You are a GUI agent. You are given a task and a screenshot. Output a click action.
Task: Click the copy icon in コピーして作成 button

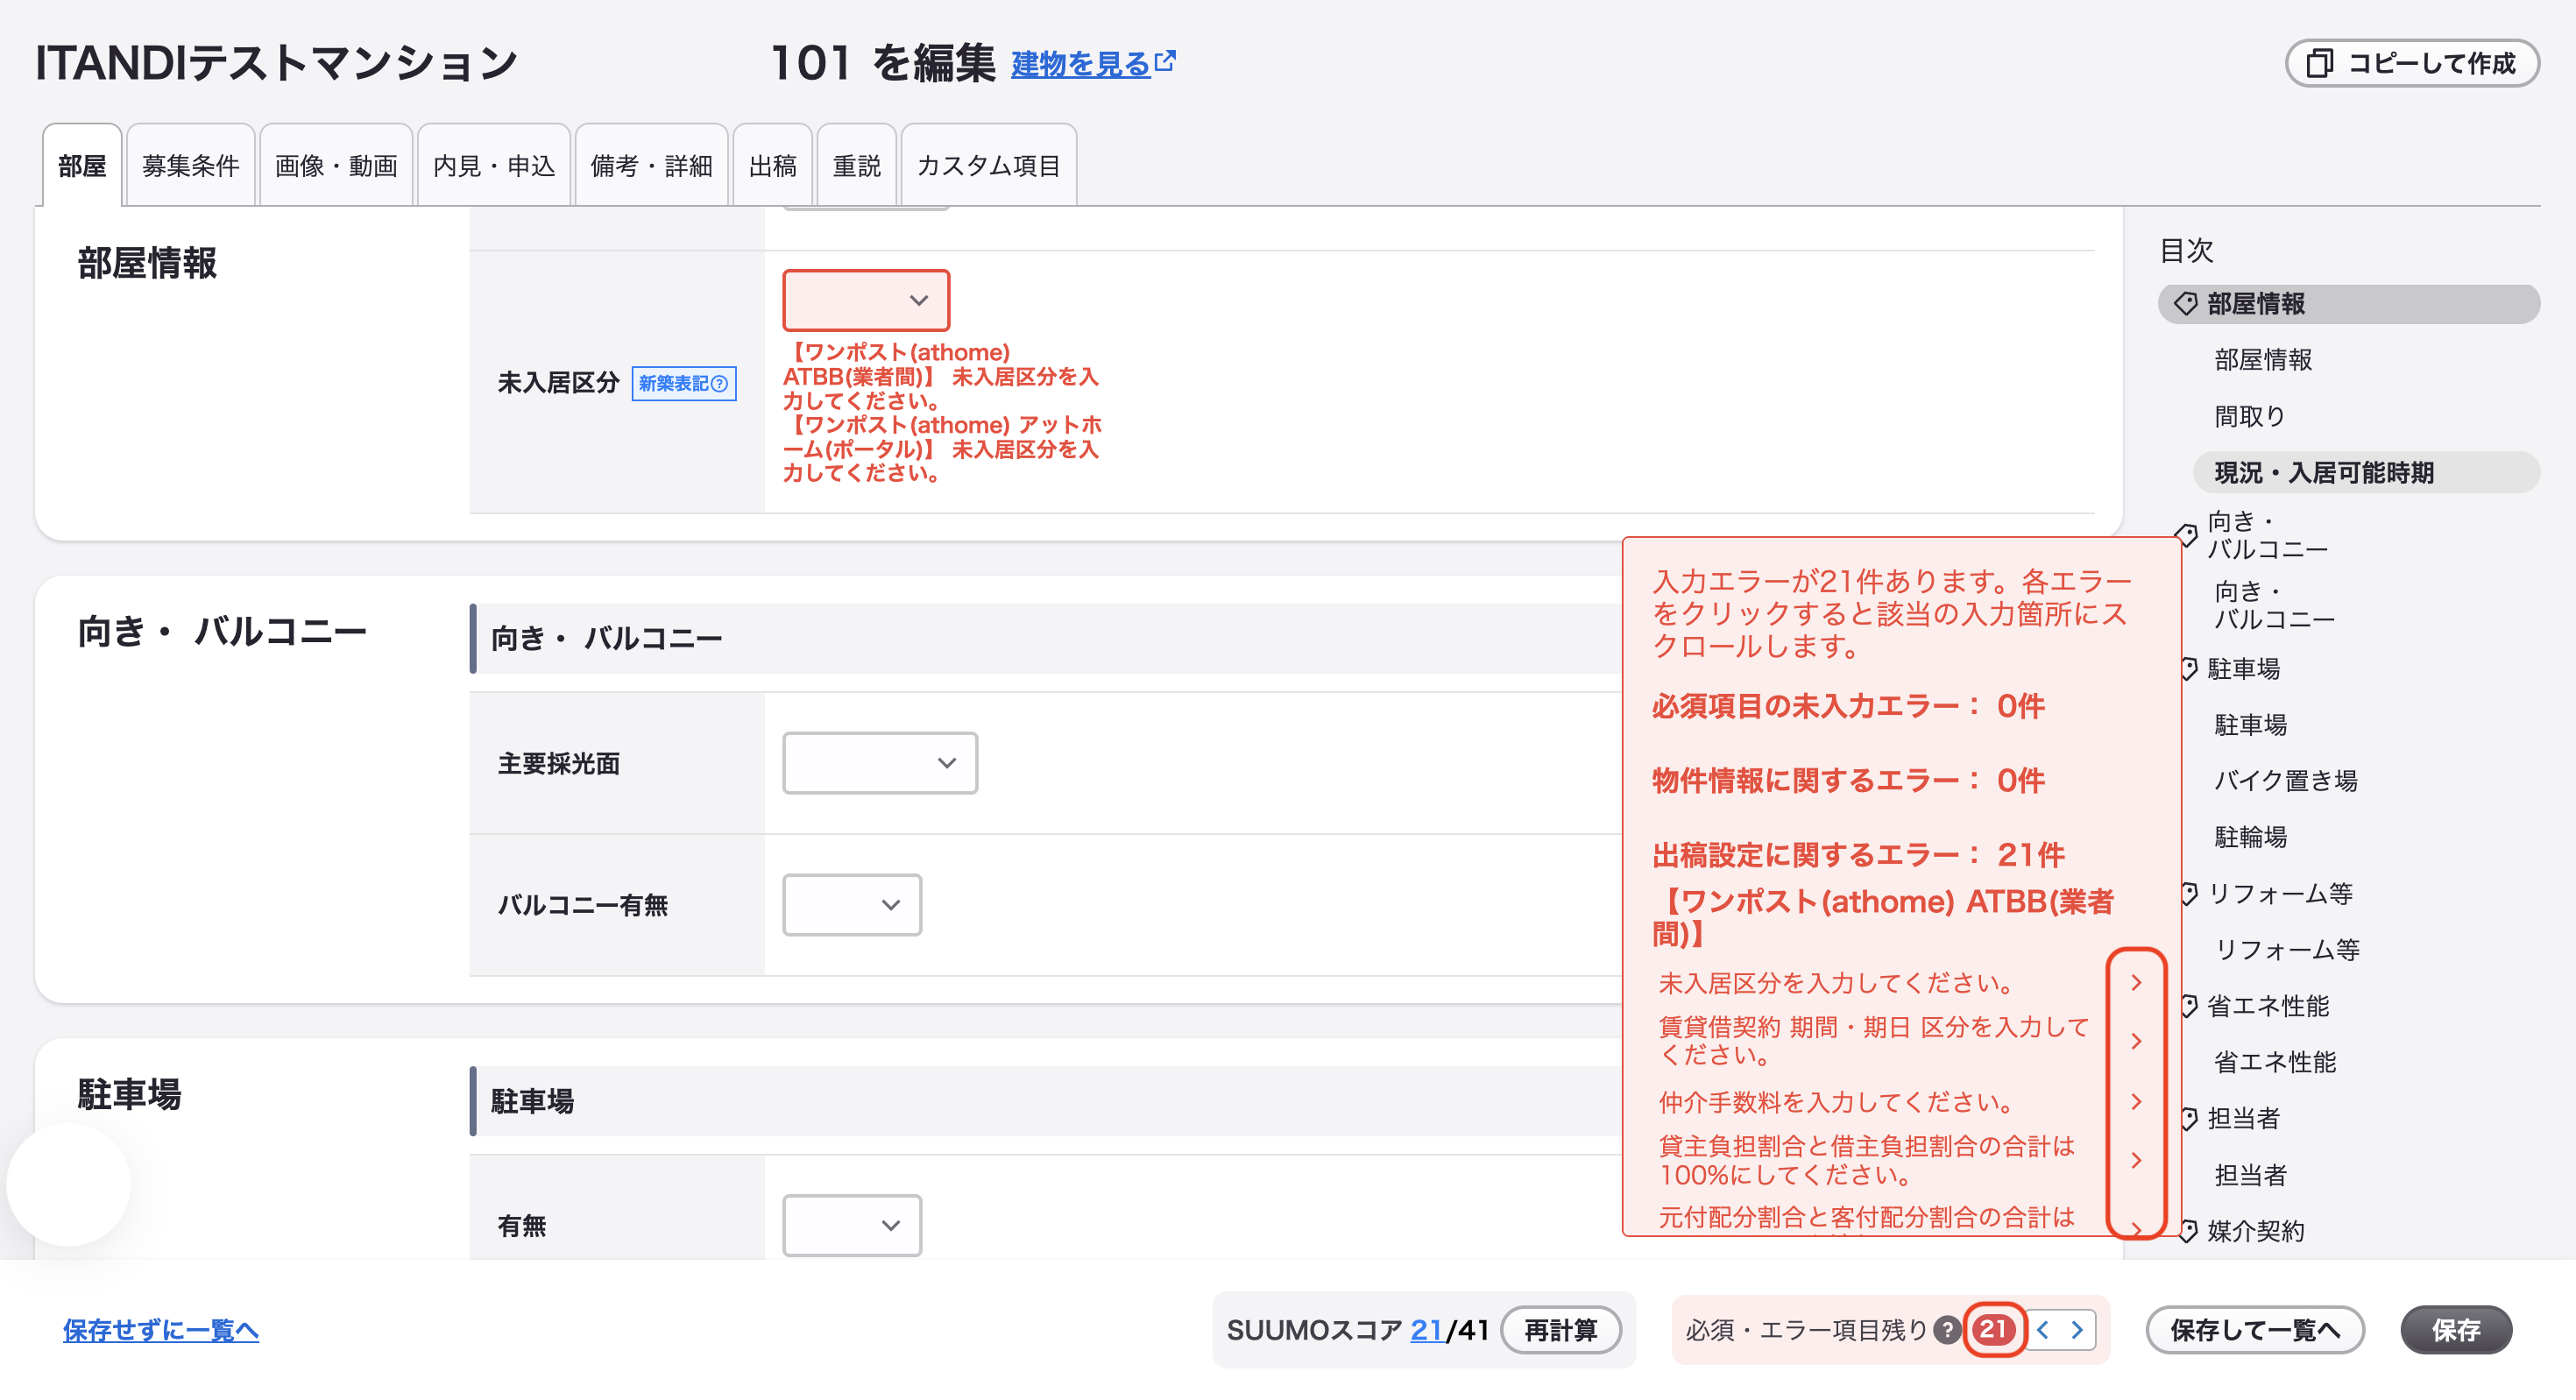2320,63
